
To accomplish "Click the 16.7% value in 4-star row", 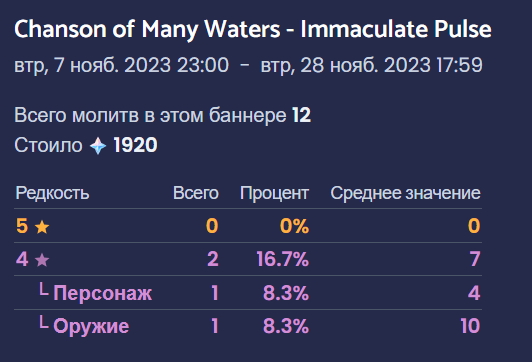I will 283,259.
